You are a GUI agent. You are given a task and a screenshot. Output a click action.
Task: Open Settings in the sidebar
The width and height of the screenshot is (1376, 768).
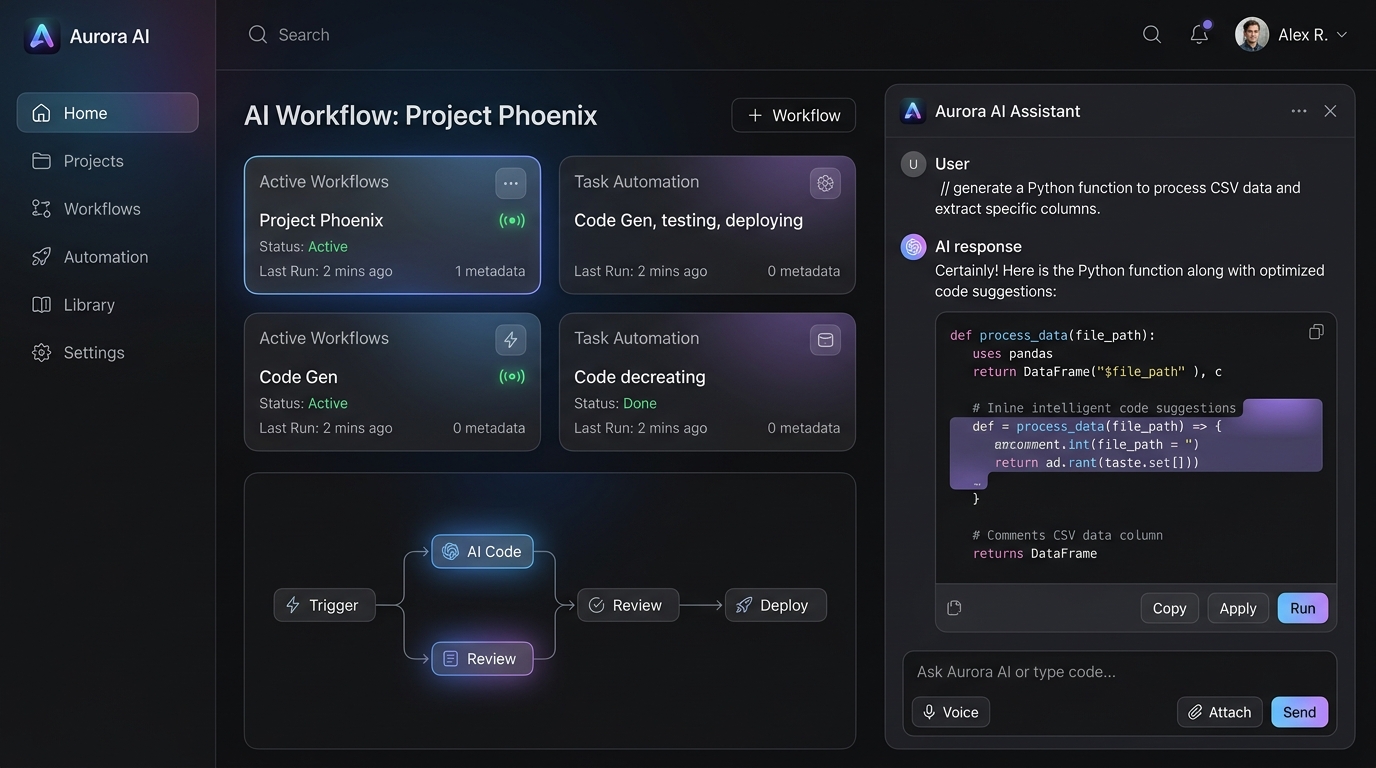(x=108, y=353)
